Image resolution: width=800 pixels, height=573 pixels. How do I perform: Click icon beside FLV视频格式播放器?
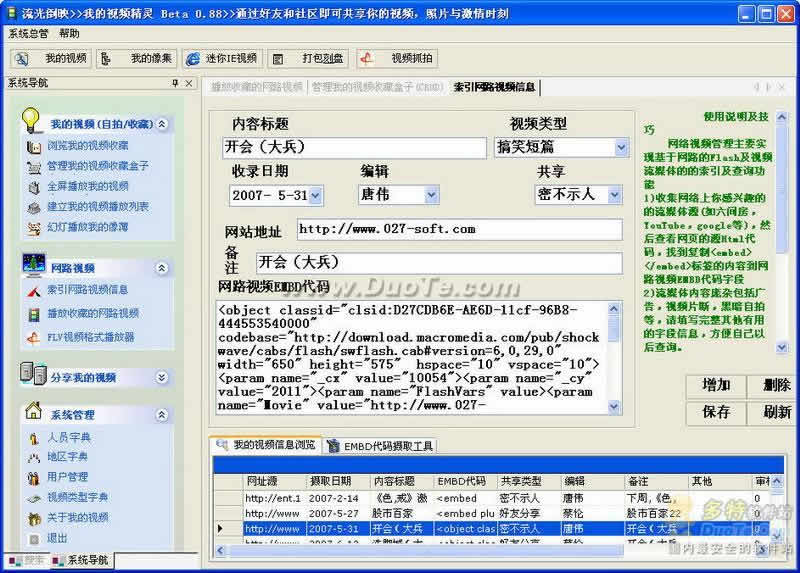tap(34, 338)
